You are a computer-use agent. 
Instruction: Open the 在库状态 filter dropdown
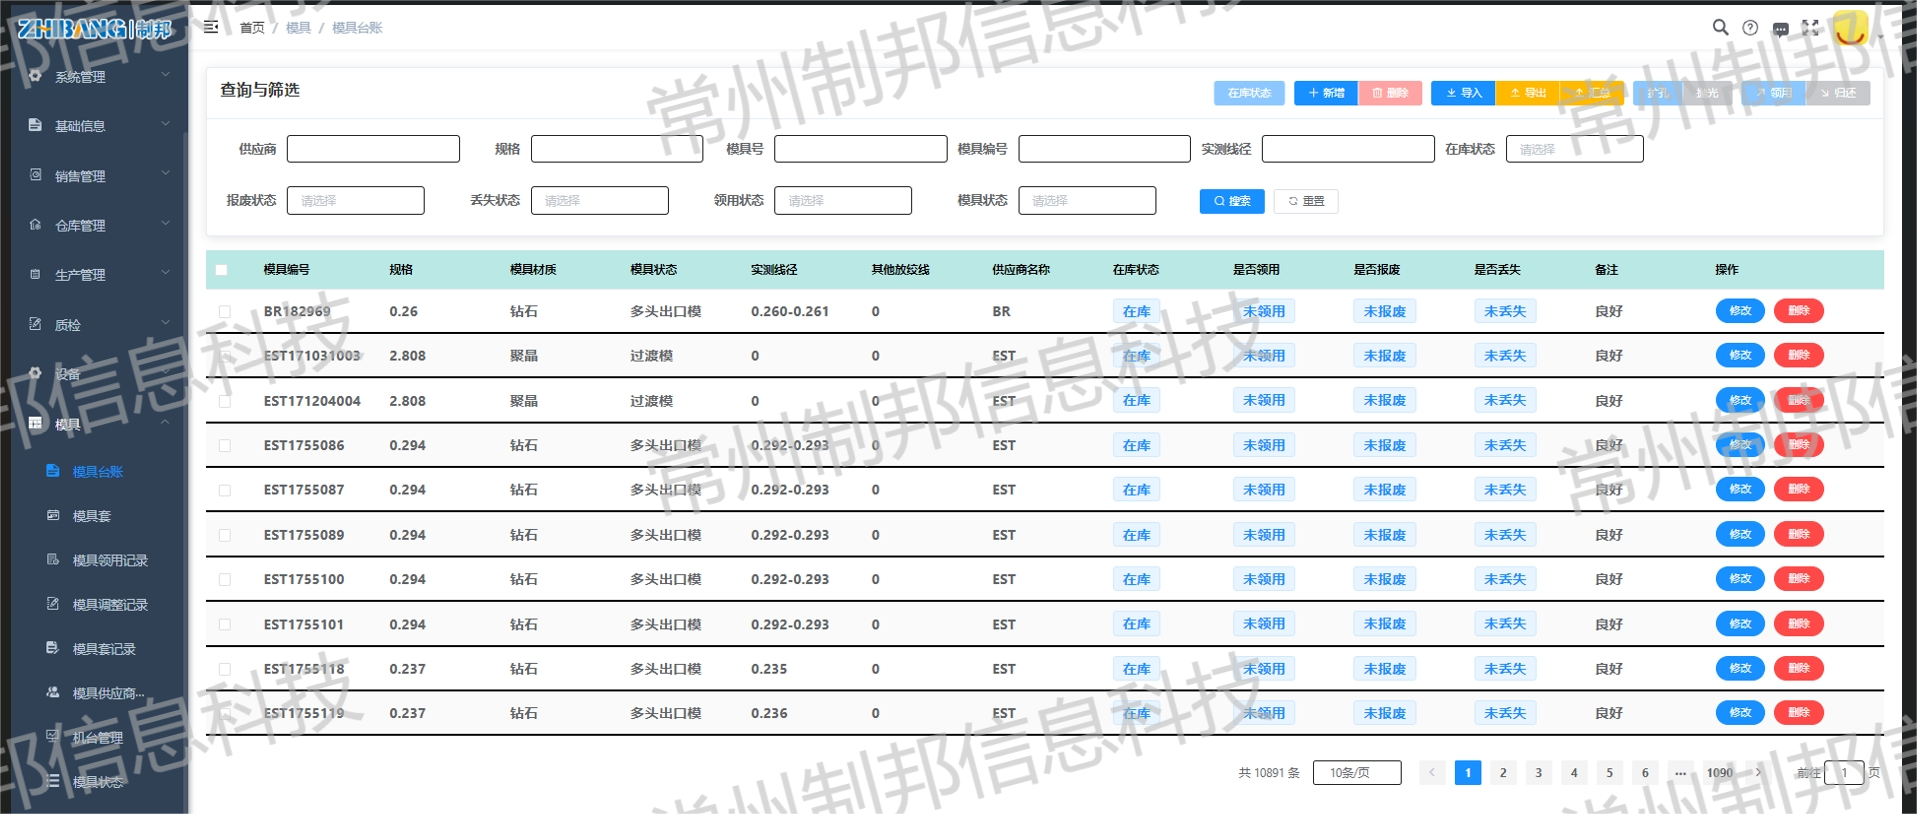click(1574, 149)
